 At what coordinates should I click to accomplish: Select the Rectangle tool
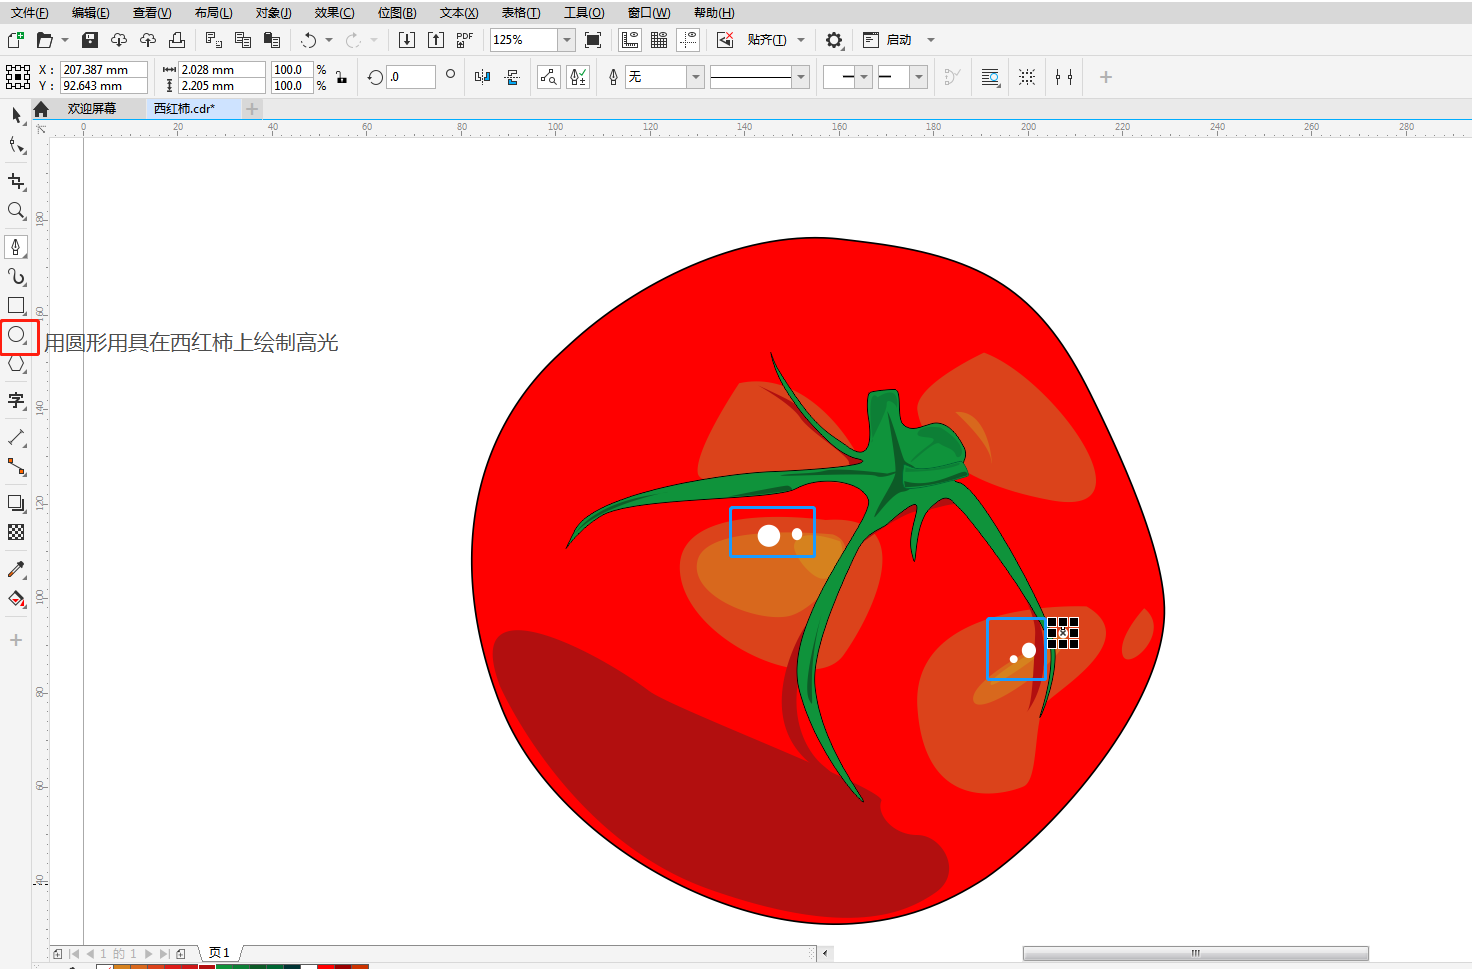[x=16, y=306]
